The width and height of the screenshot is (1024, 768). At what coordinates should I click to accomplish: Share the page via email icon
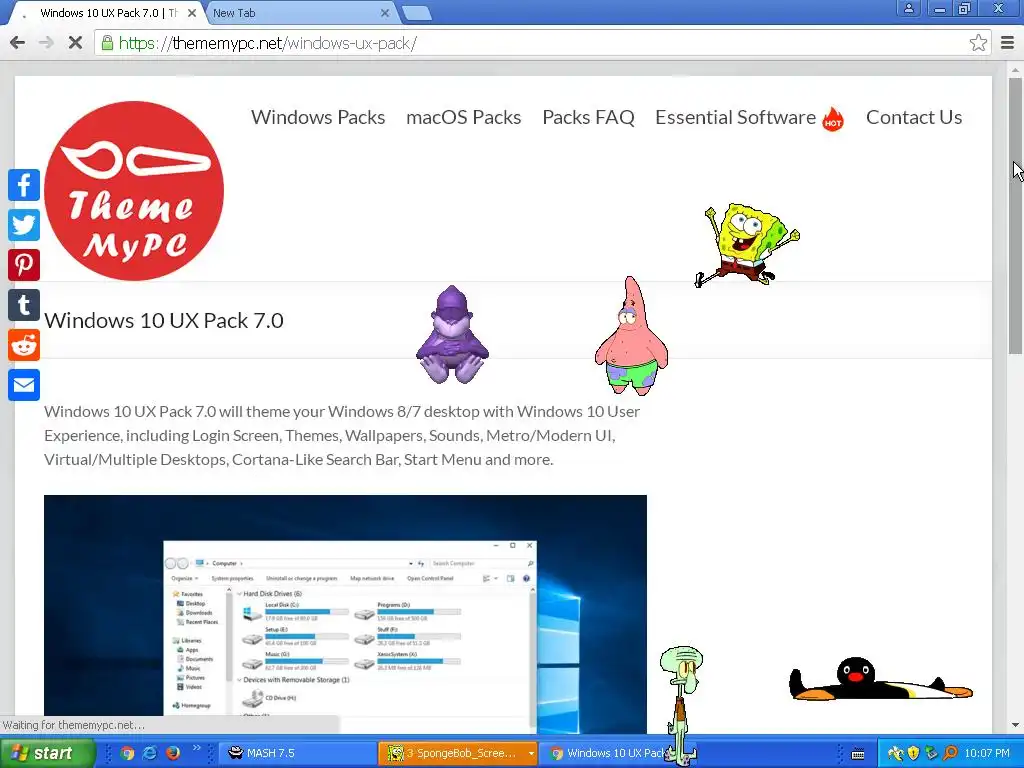(x=24, y=385)
